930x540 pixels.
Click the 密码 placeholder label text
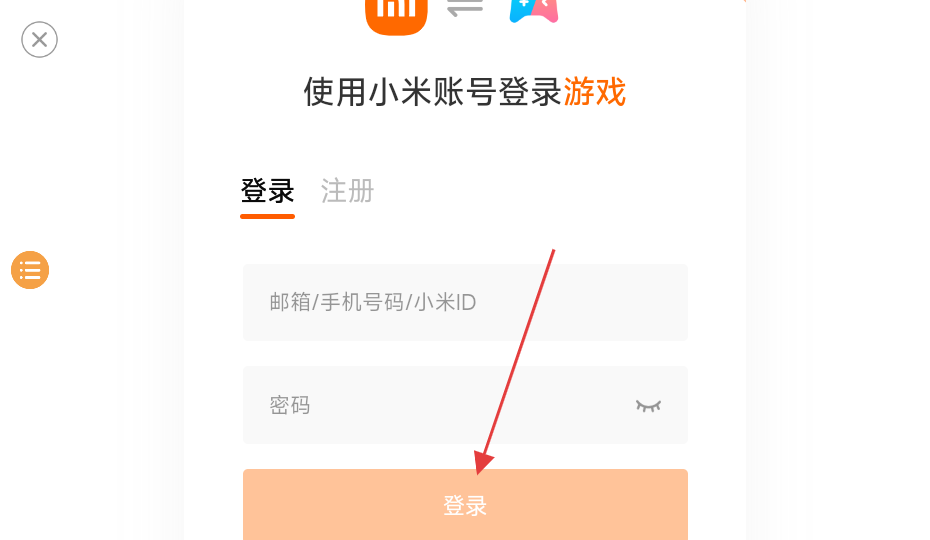pos(289,405)
